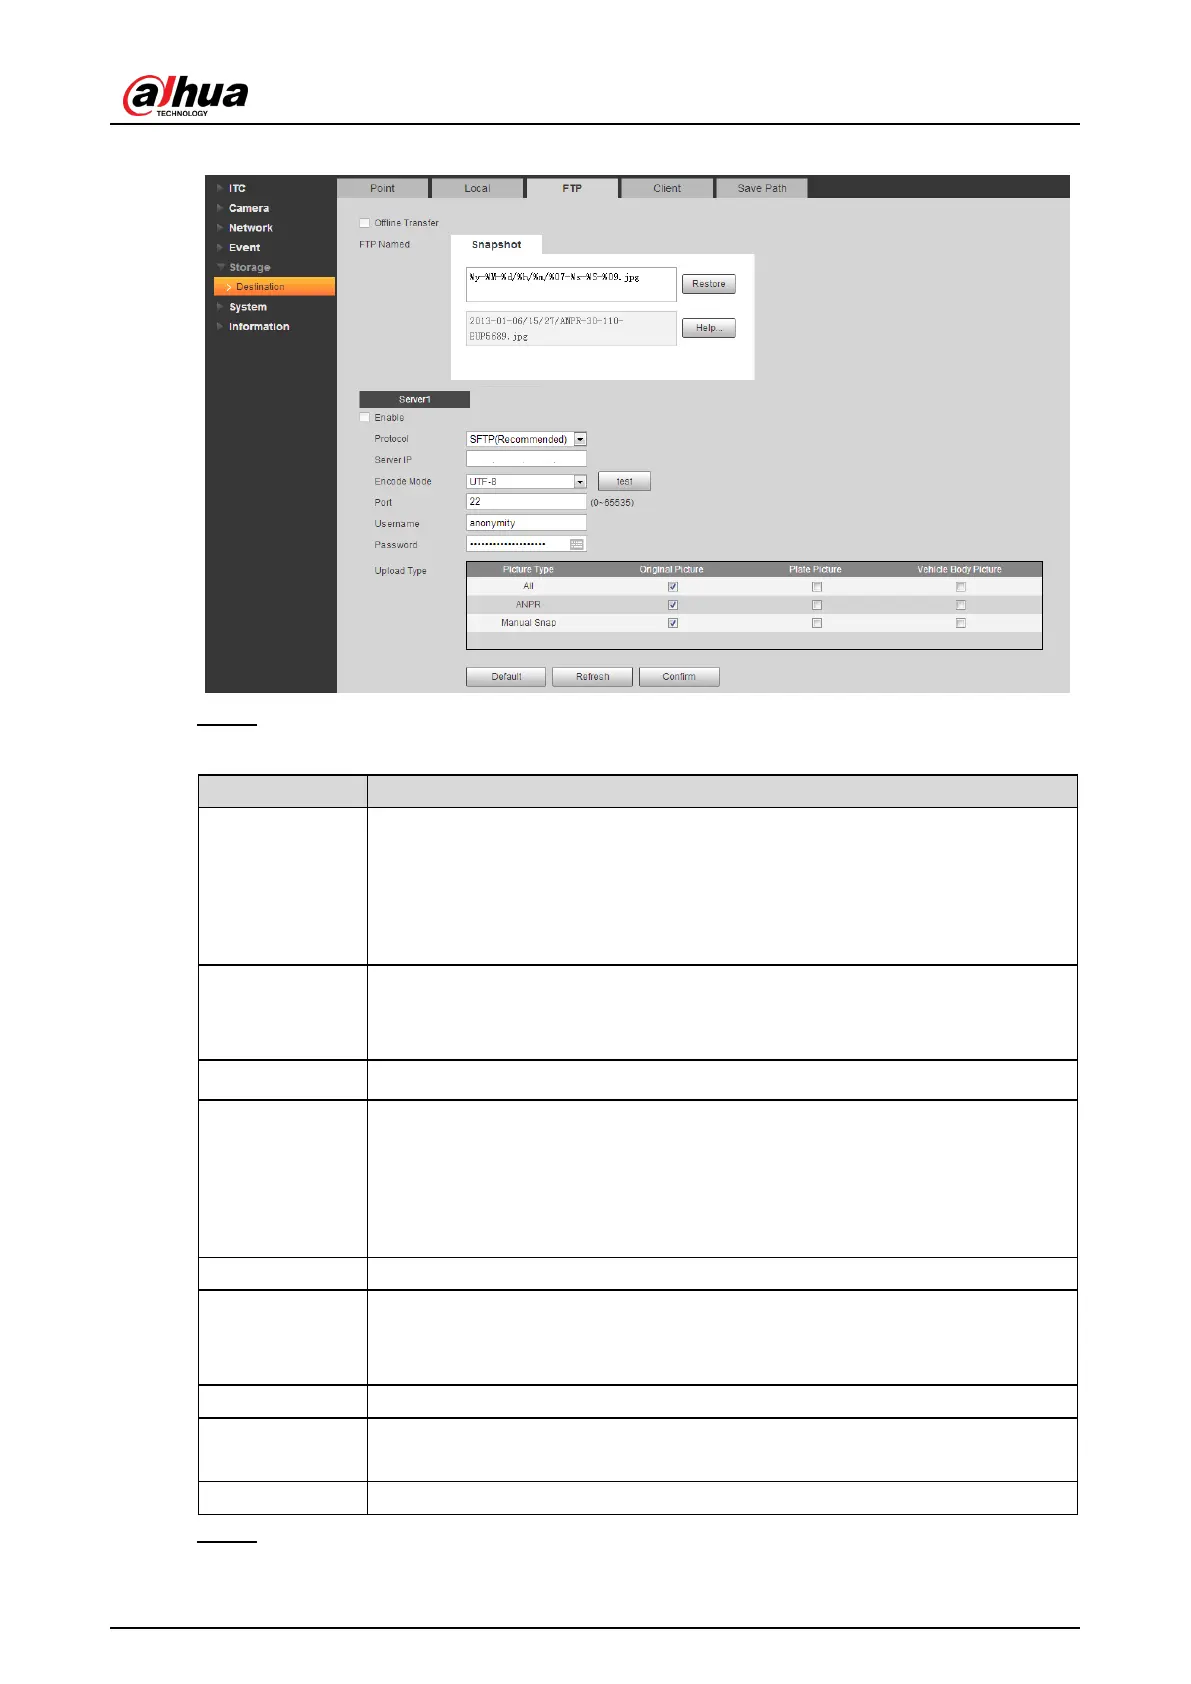Switch to the Local tab

(x=478, y=188)
